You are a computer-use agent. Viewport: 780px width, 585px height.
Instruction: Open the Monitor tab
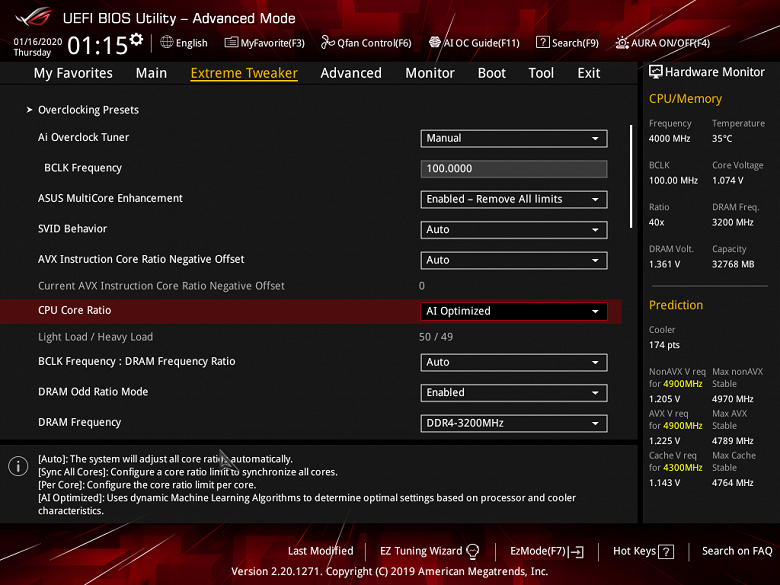(x=430, y=73)
